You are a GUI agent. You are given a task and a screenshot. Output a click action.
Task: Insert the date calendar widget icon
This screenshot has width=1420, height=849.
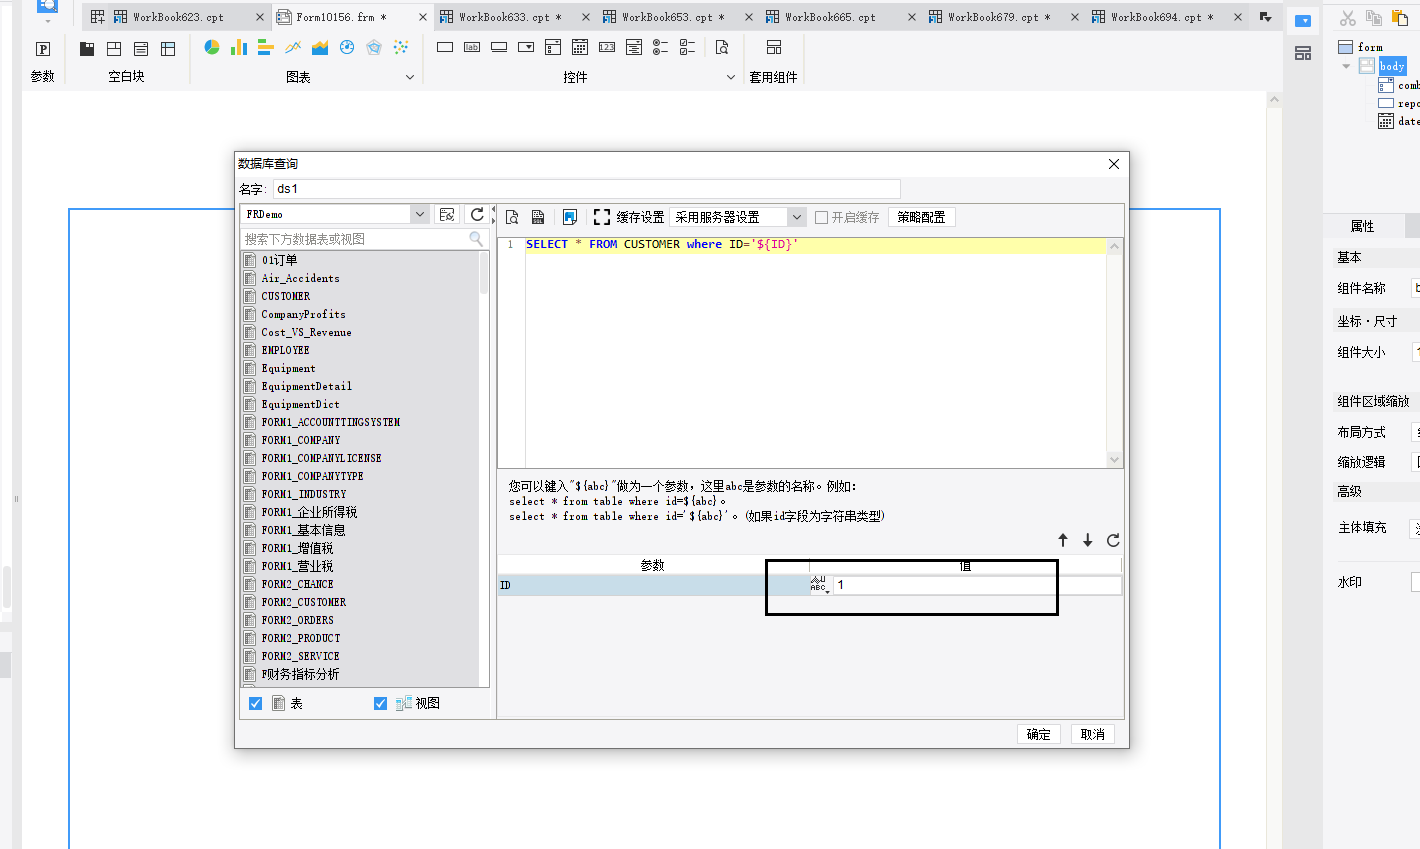click(580, 47)
